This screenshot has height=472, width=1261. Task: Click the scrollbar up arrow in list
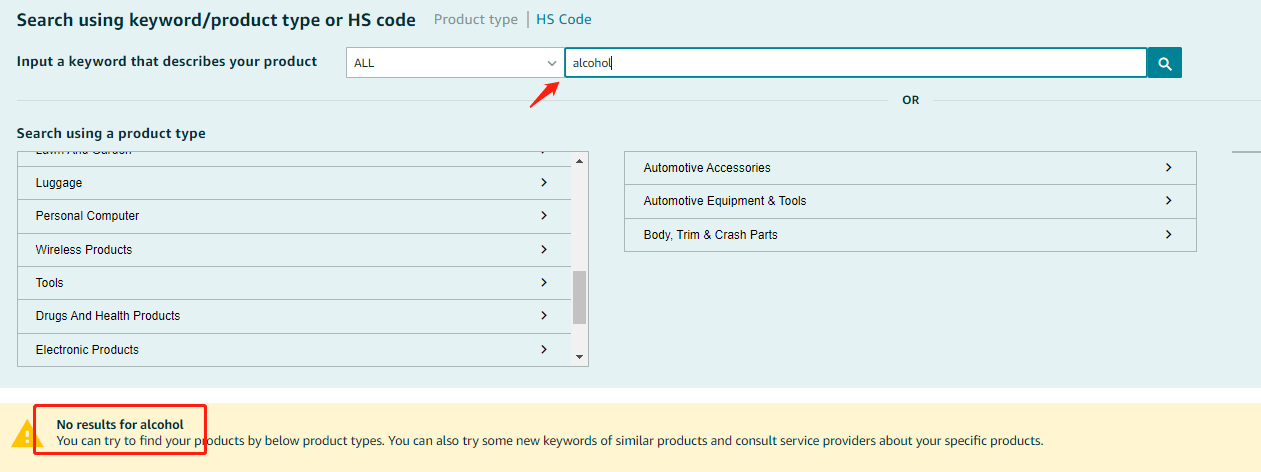click(579, 160)
